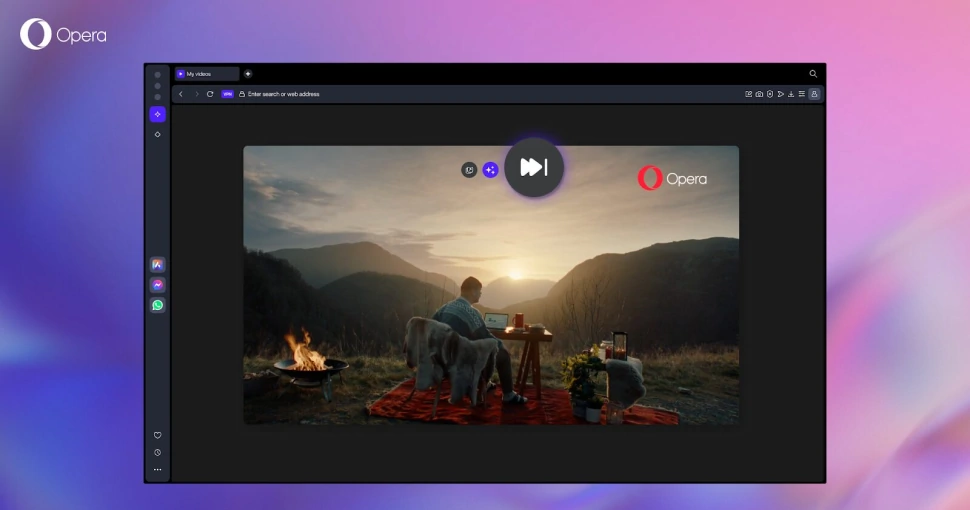The width and height of the screenshot is (970, 510).
Task: Open the history clock icon in the sidebar
Action: coord(158,452)
